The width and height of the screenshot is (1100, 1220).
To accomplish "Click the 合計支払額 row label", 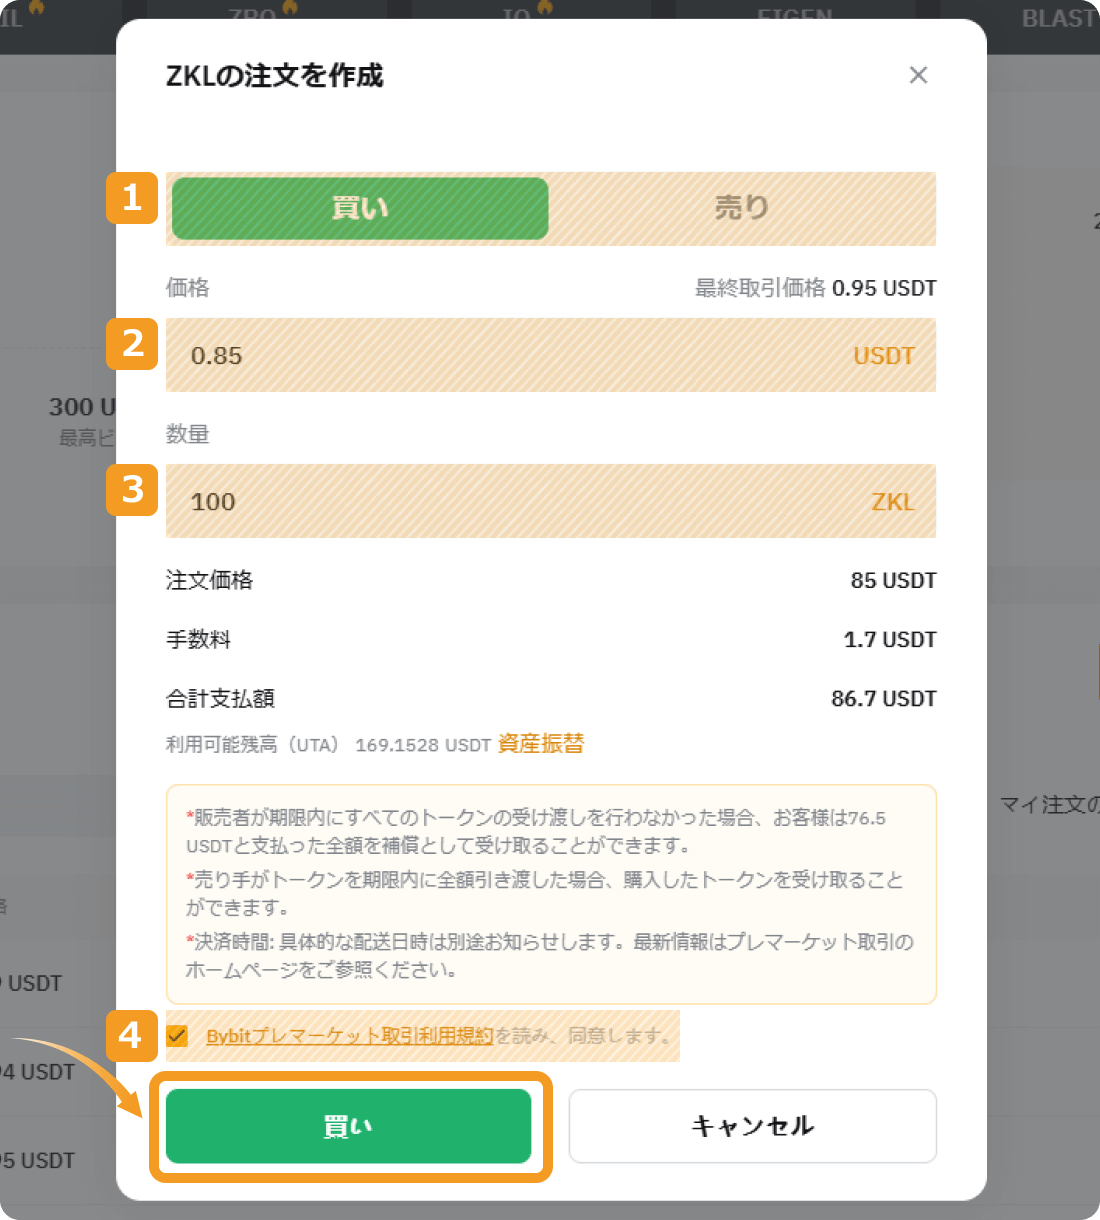I will coord(220,698).
